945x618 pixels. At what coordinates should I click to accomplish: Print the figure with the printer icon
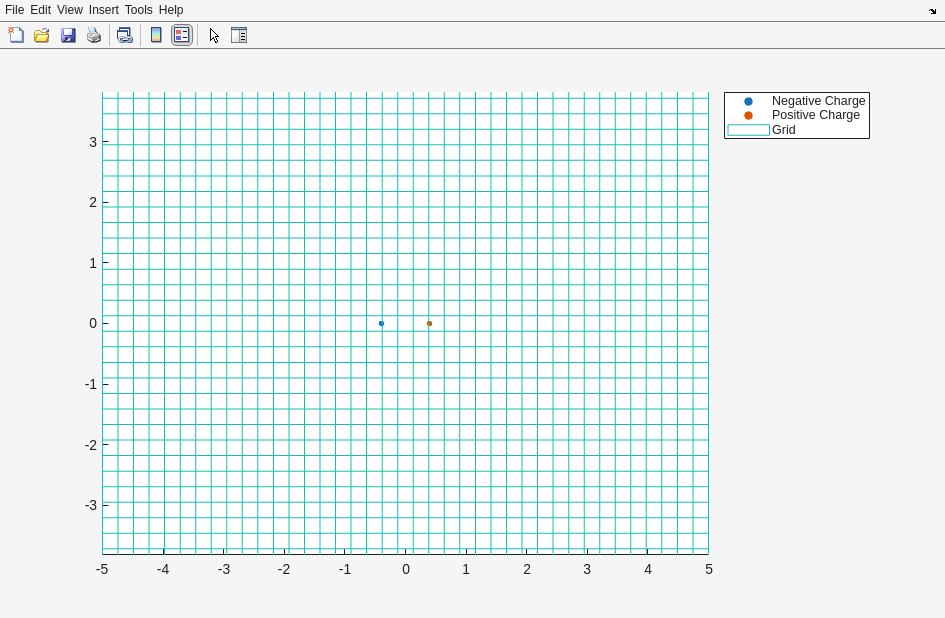pos(94,35)
